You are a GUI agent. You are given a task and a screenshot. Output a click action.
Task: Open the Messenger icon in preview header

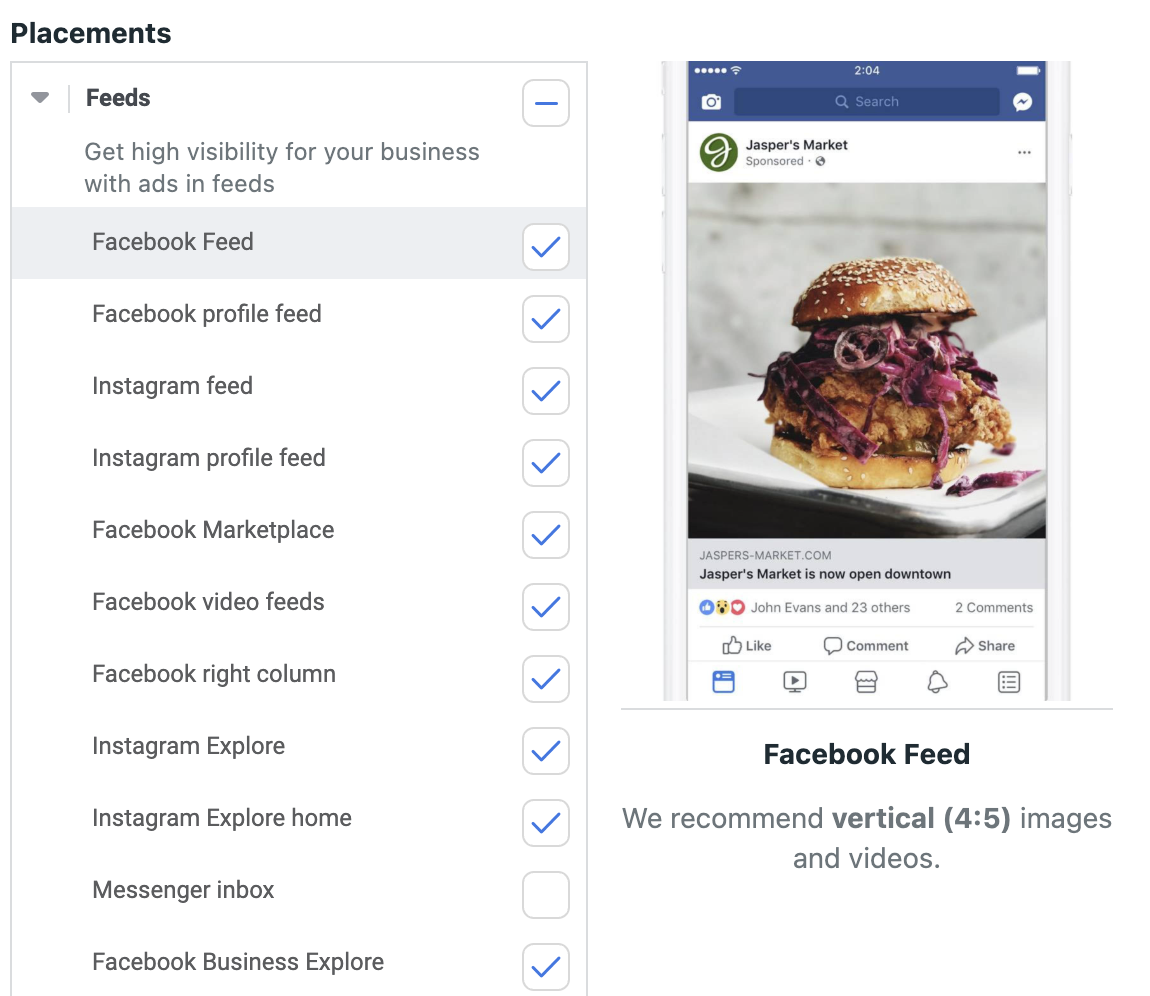point(1022,102)
